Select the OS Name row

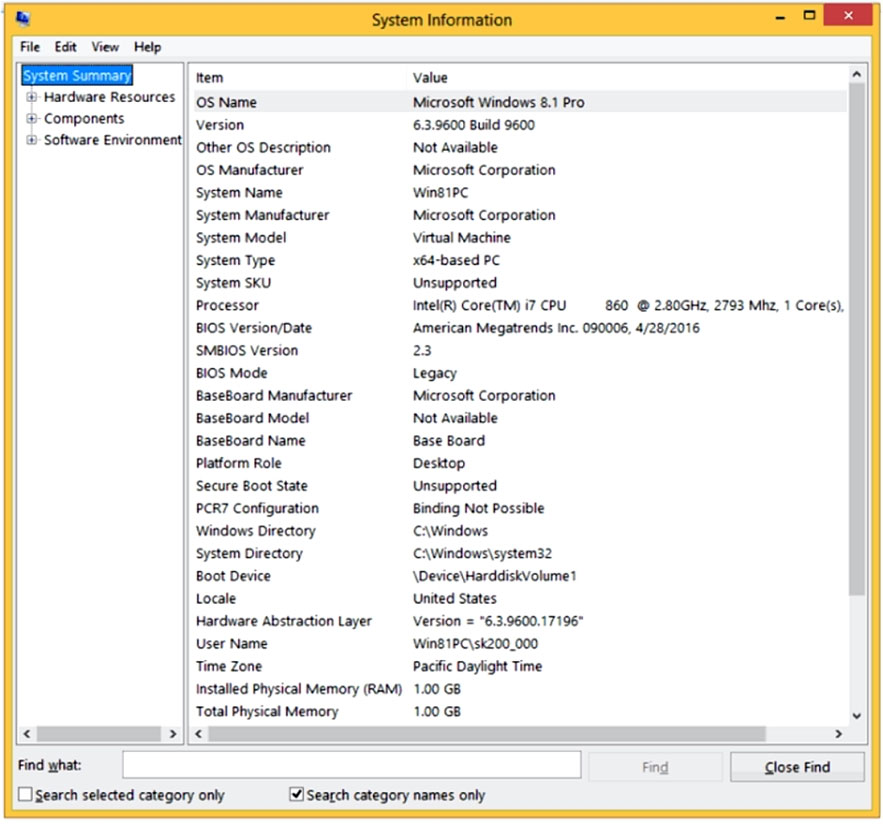[518, 102]
